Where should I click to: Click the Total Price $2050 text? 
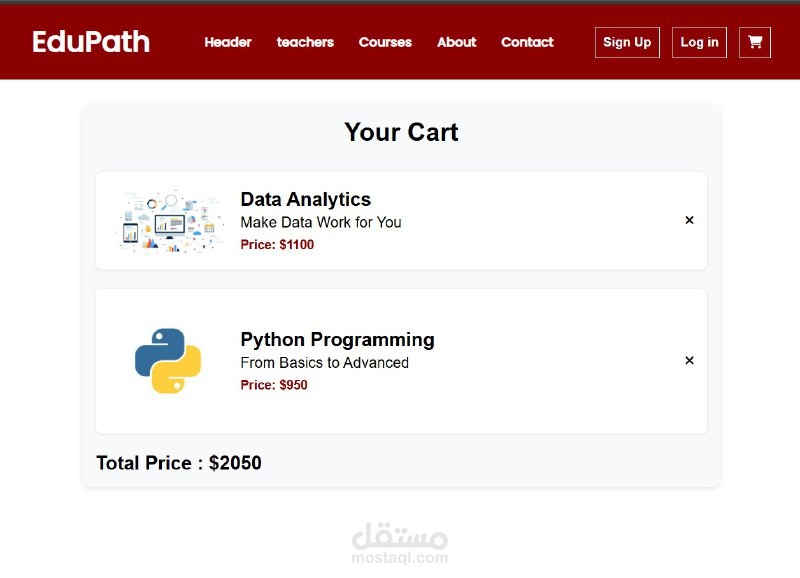(179, 463)
